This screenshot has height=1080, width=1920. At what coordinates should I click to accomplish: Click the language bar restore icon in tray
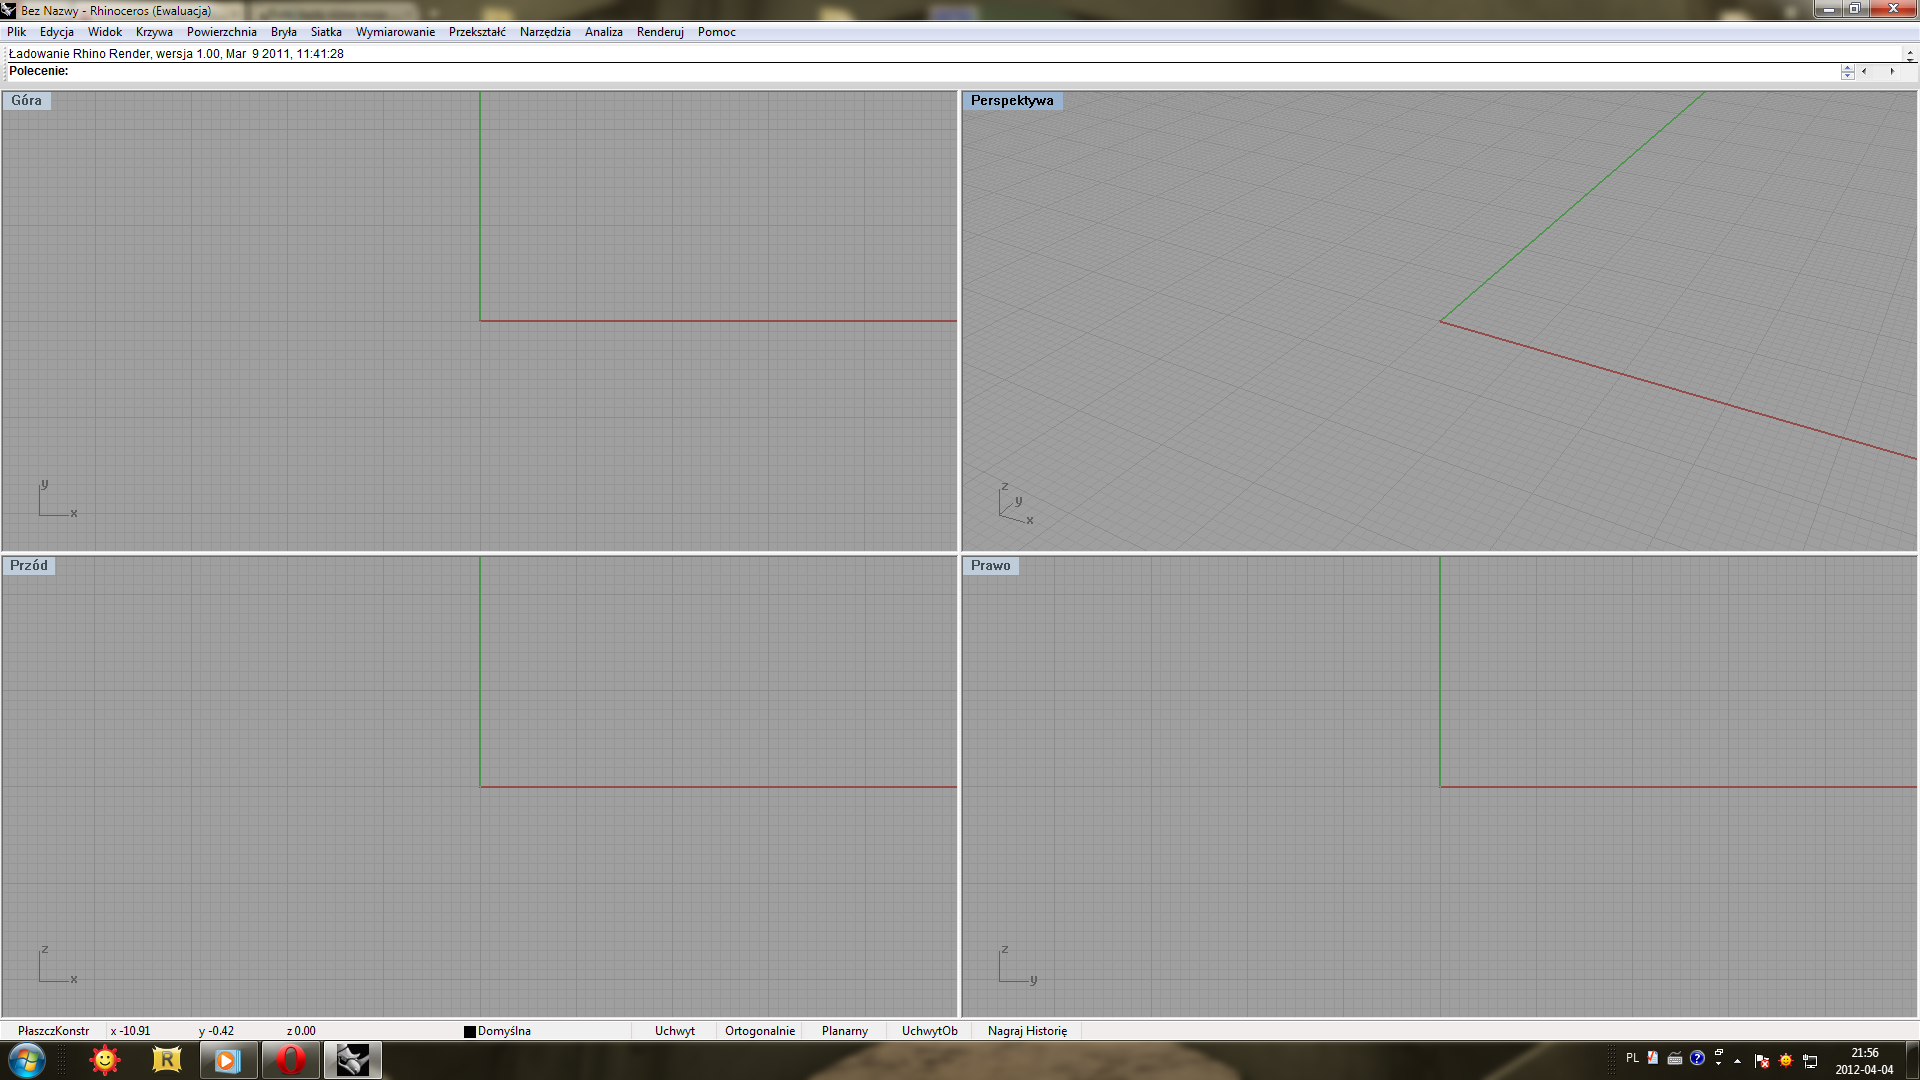1719,1052
